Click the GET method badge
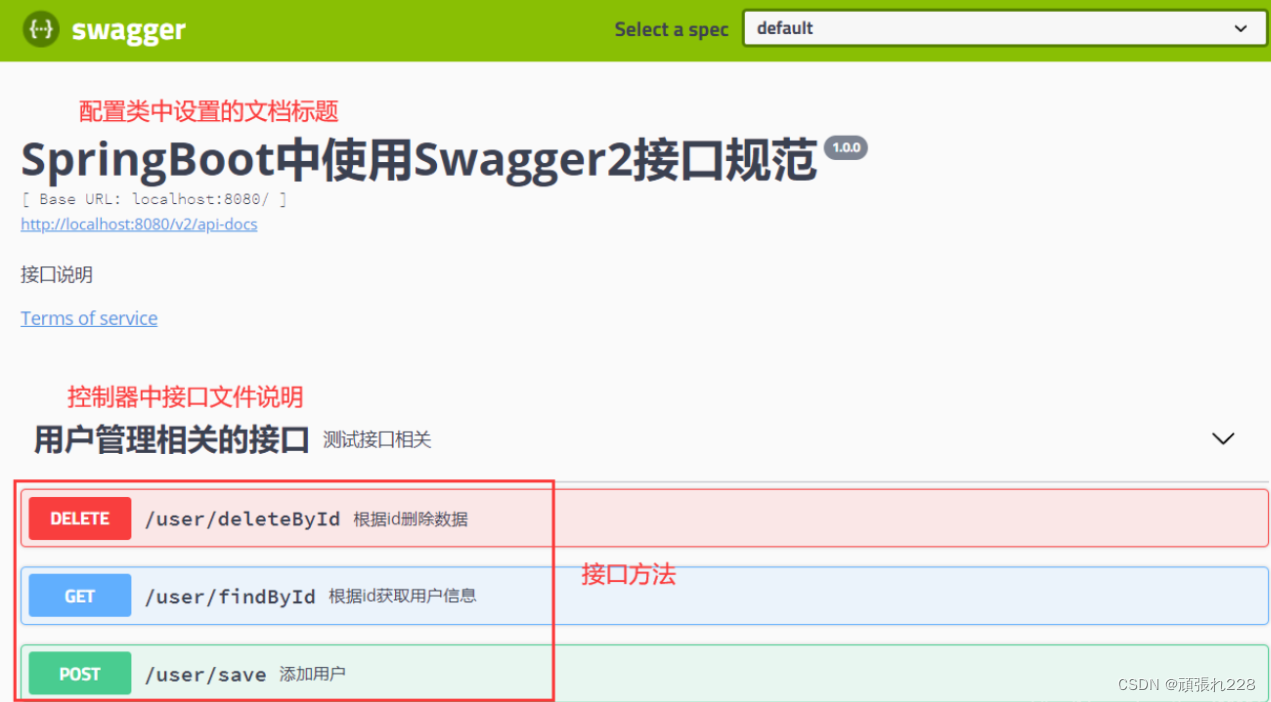This screenshot has height=702, width=1271. 79,595
